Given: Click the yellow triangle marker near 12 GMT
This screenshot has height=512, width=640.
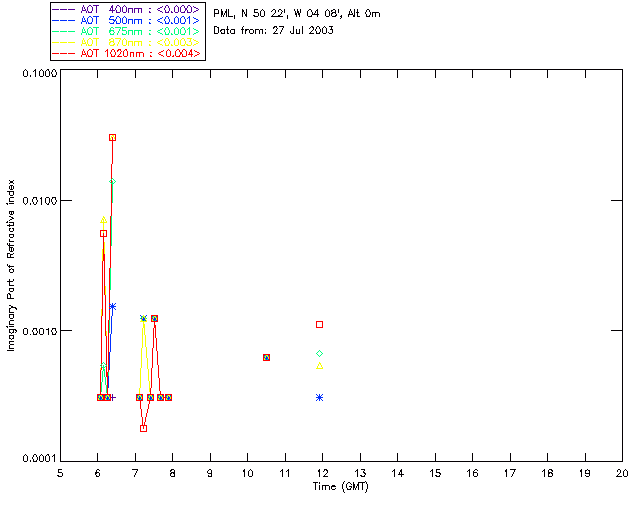Looking at the screenshot, I should pyautogui.click(x=320, y=366).
